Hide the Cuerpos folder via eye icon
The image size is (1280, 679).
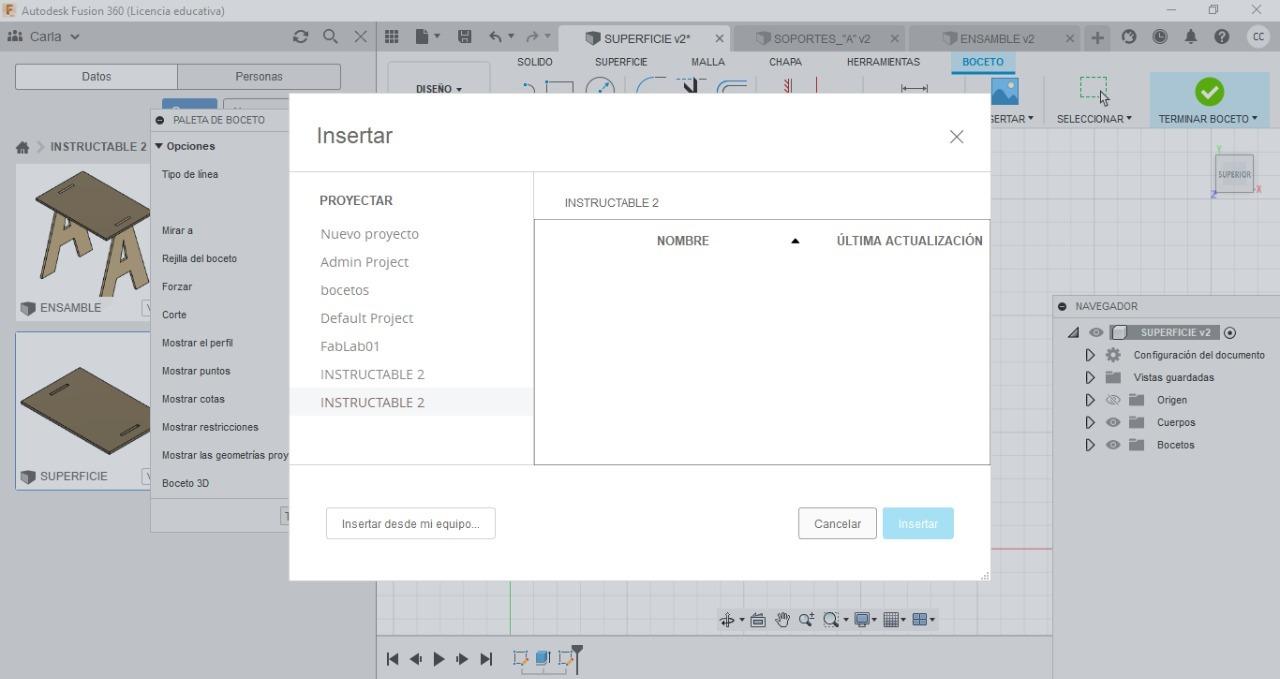coord(1113,422)
